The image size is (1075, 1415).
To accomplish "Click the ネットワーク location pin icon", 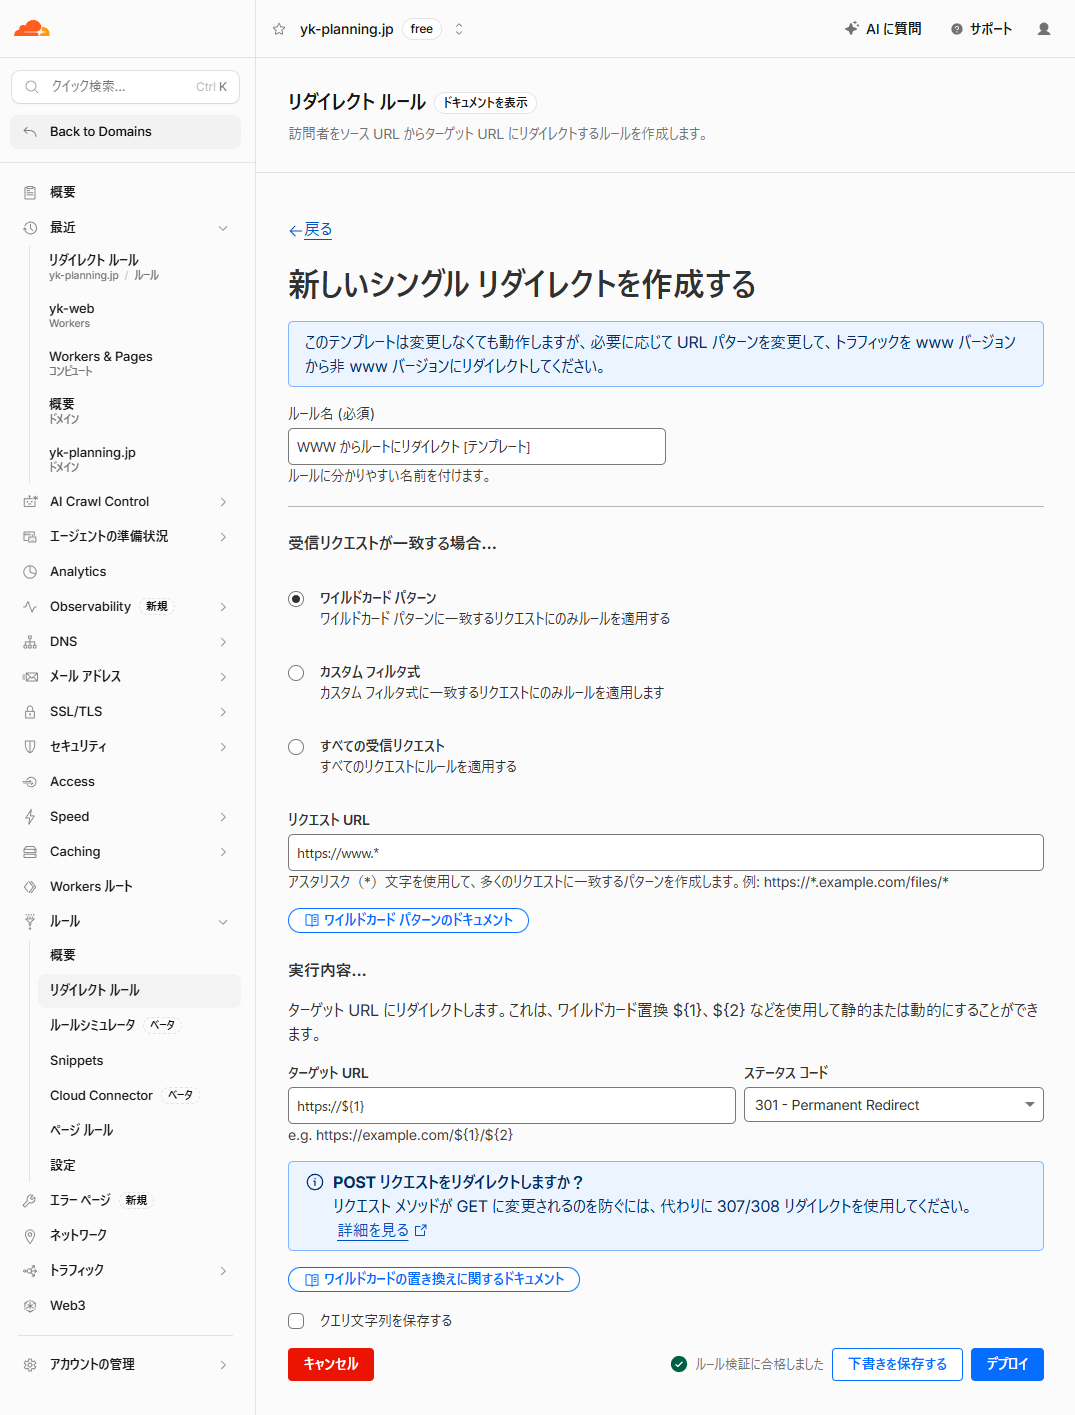I will pyautogui.click(x=30, y=1236).
